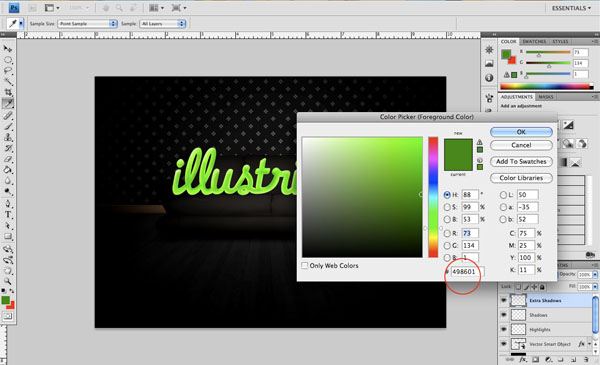Hide the Extra Shadows layer
Image resolution: width=600 pixels, height=365 pixels.
tap(504, 300)
